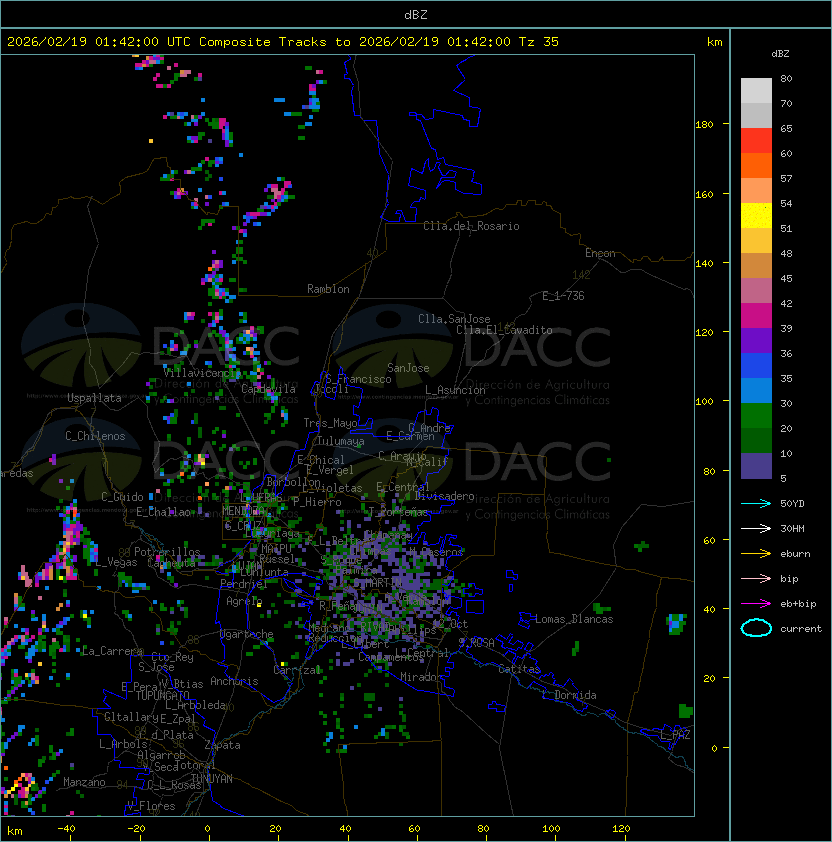Click the 'E_1-736' map label

563,296
